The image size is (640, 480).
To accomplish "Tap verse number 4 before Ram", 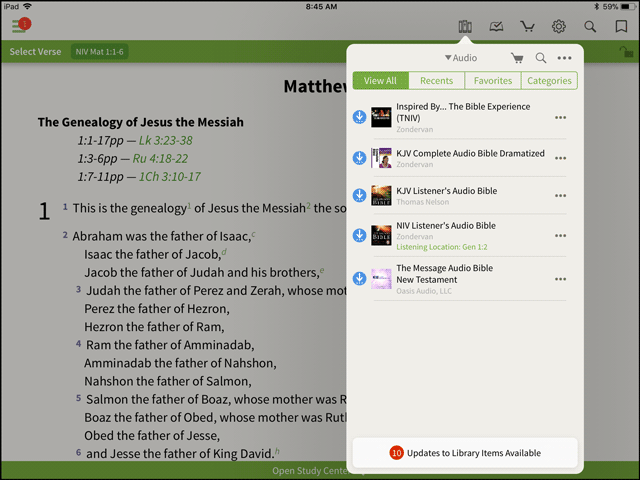I will (78, 344).
